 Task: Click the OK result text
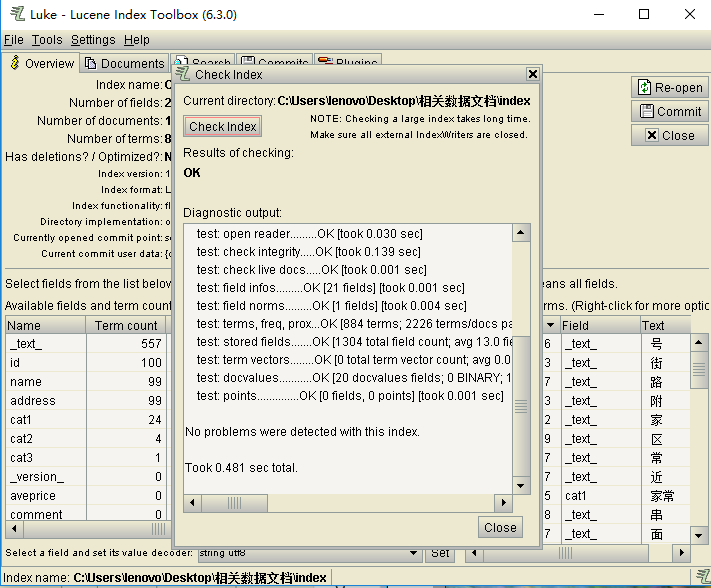pyautogui.click(x=192, y=173)
